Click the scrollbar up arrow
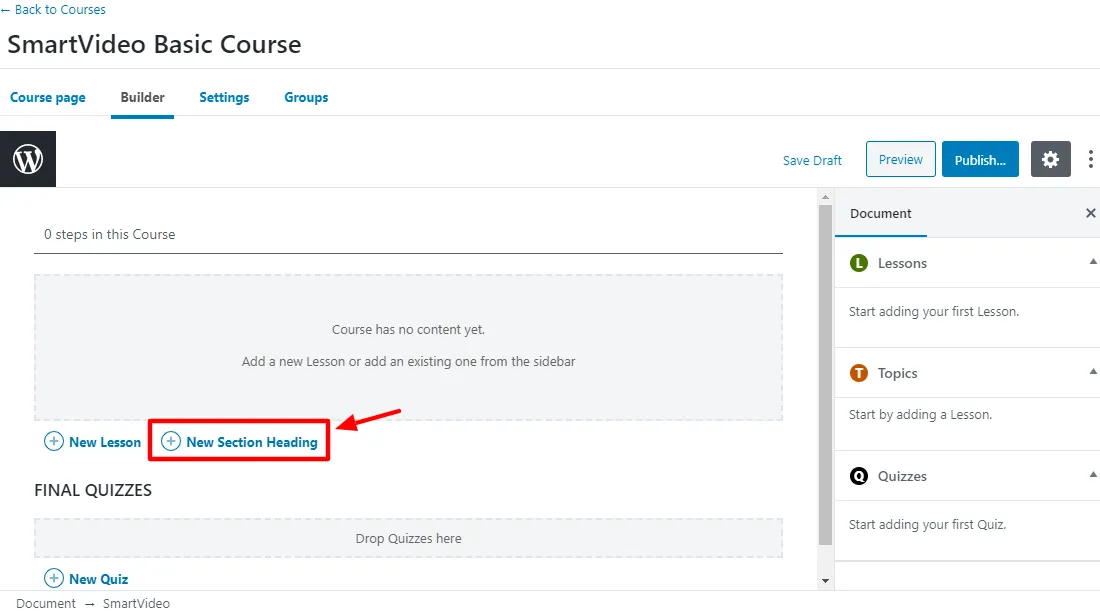This screenshot has width=1100, height=615. coord(825,197)
